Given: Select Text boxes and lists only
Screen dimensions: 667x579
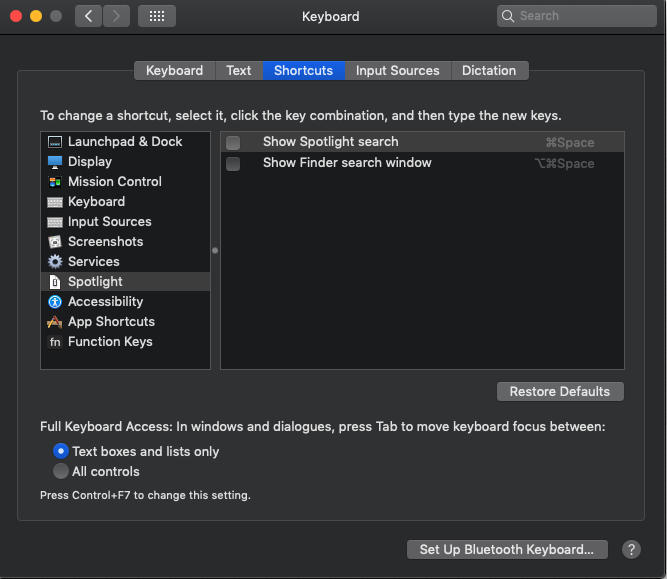Looking at the screenshot, I should 61,451.
